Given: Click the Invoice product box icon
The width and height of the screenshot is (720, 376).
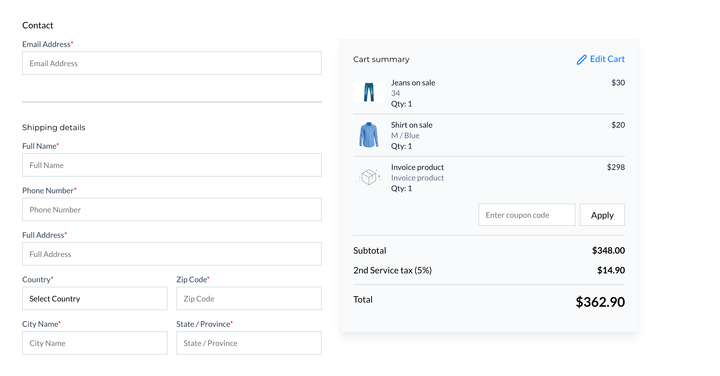Looking at the screenshot, I should (x=369, y=177).
